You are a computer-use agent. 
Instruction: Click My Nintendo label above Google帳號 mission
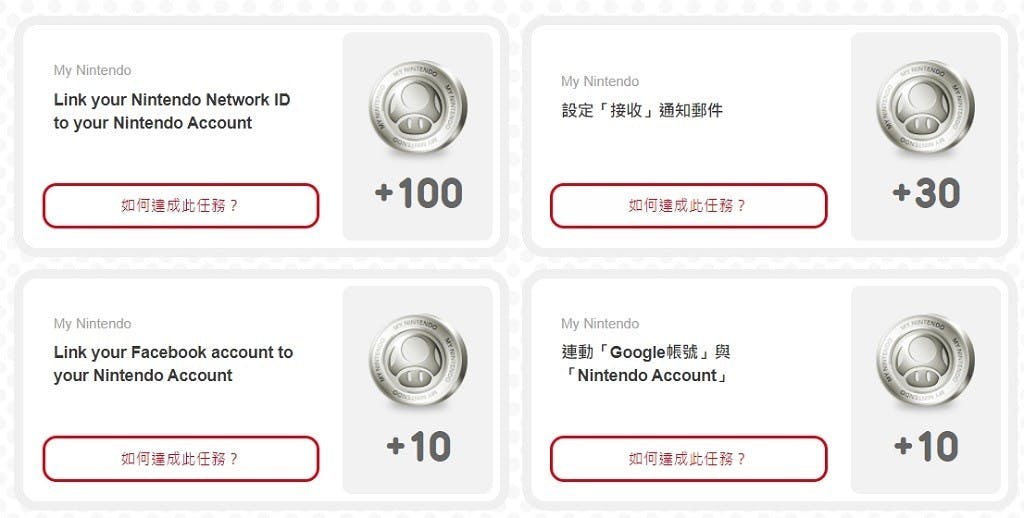(x=600, y=323)
